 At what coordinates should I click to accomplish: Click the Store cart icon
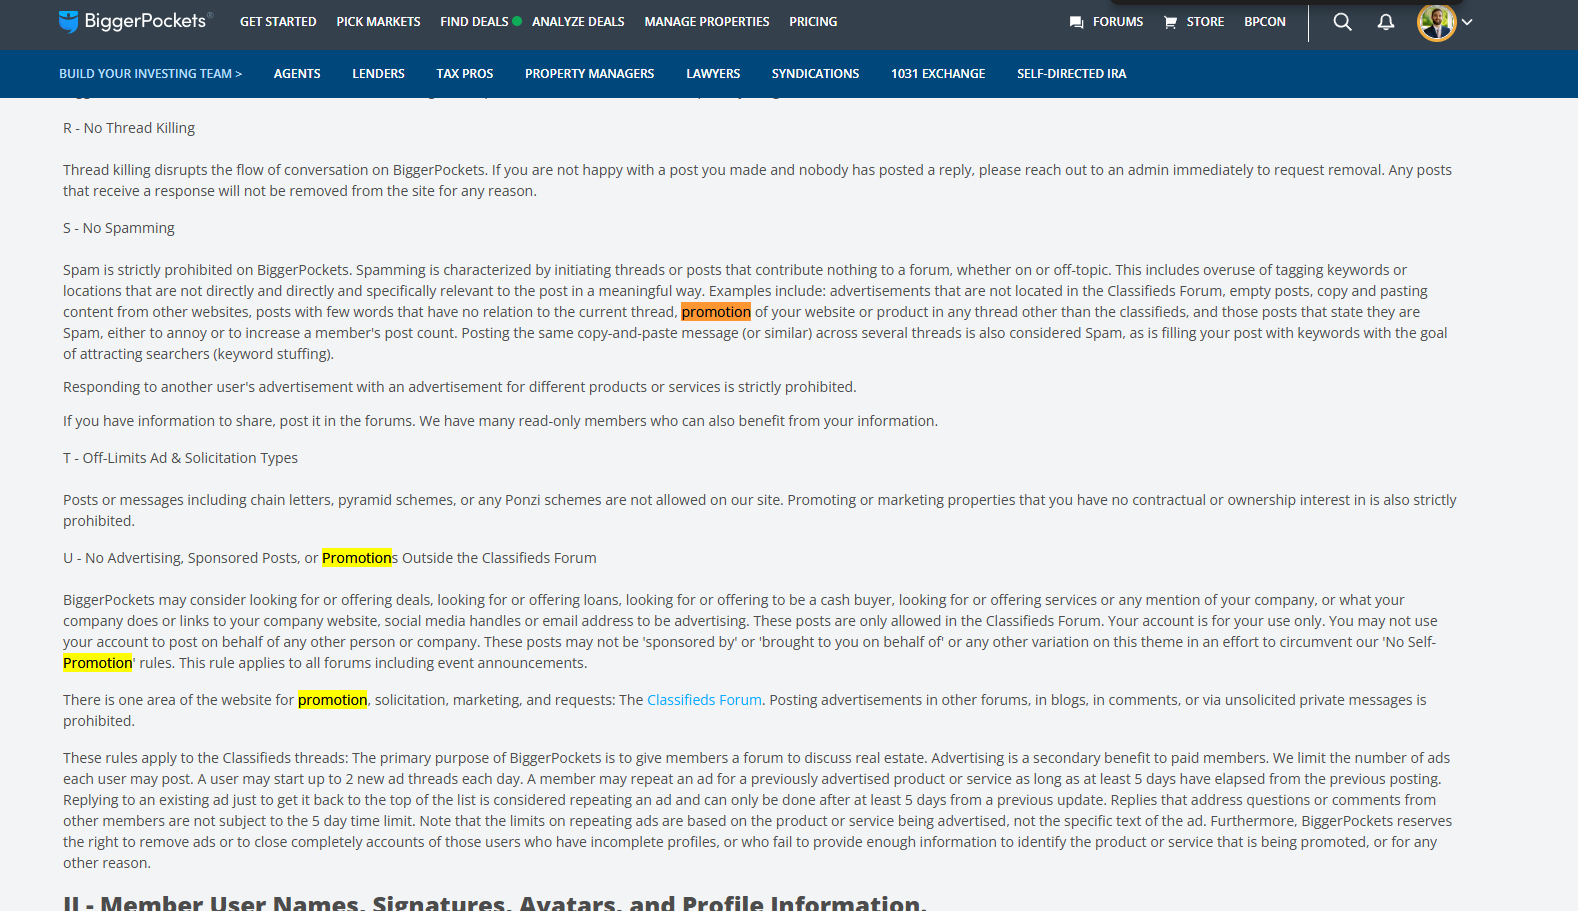click(1170, 22)
